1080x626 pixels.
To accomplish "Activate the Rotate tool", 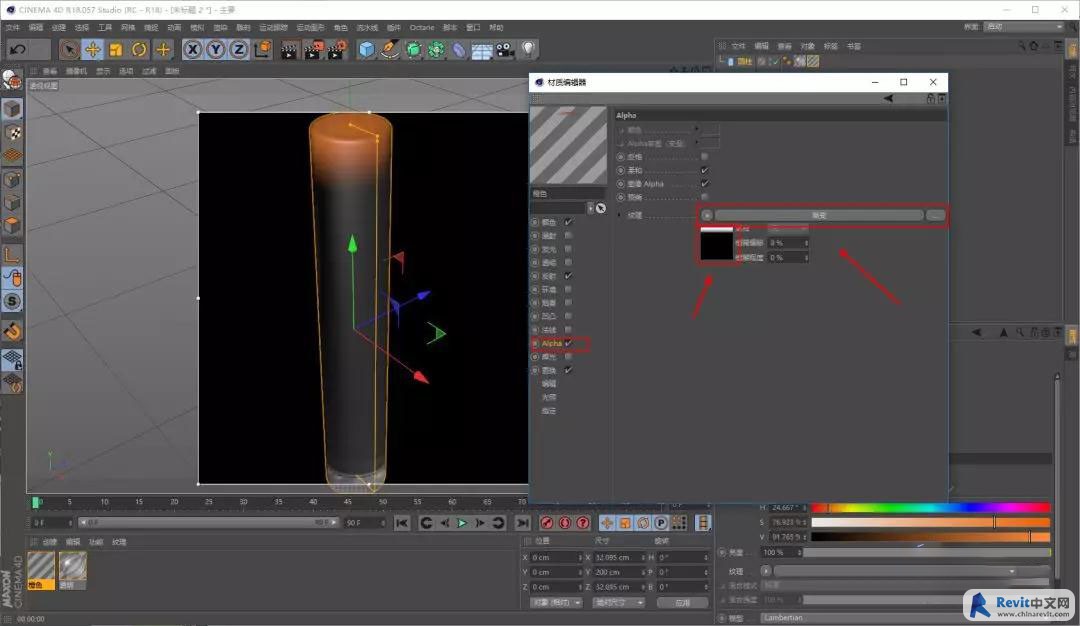I will pyautogui.click(x=139, y=49).
